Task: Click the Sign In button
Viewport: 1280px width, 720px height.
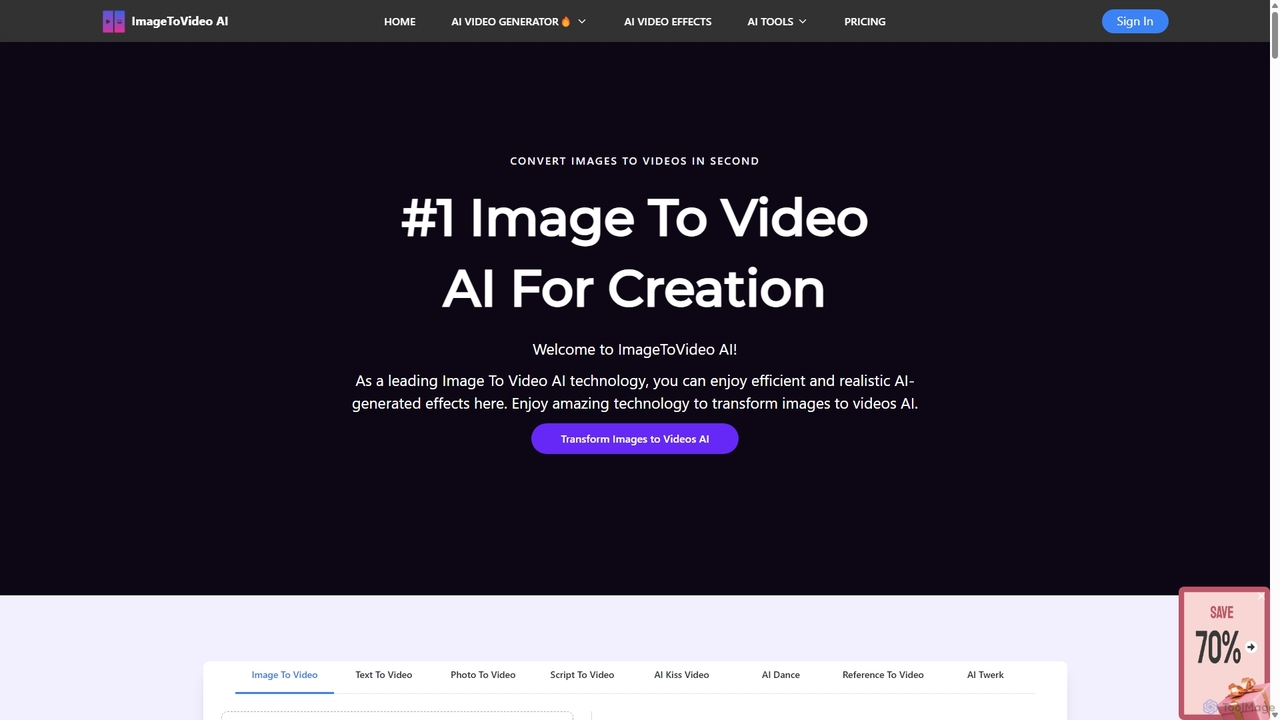Action: coord(1135,21)
